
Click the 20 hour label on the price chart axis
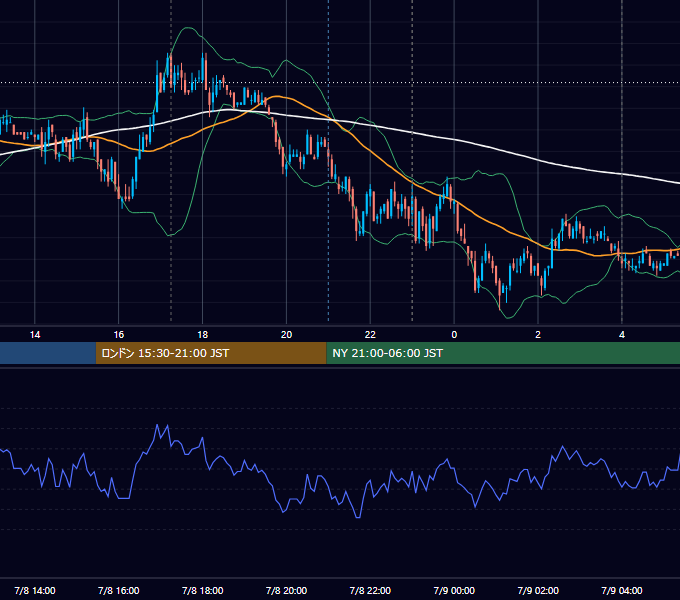click(286, 335)
